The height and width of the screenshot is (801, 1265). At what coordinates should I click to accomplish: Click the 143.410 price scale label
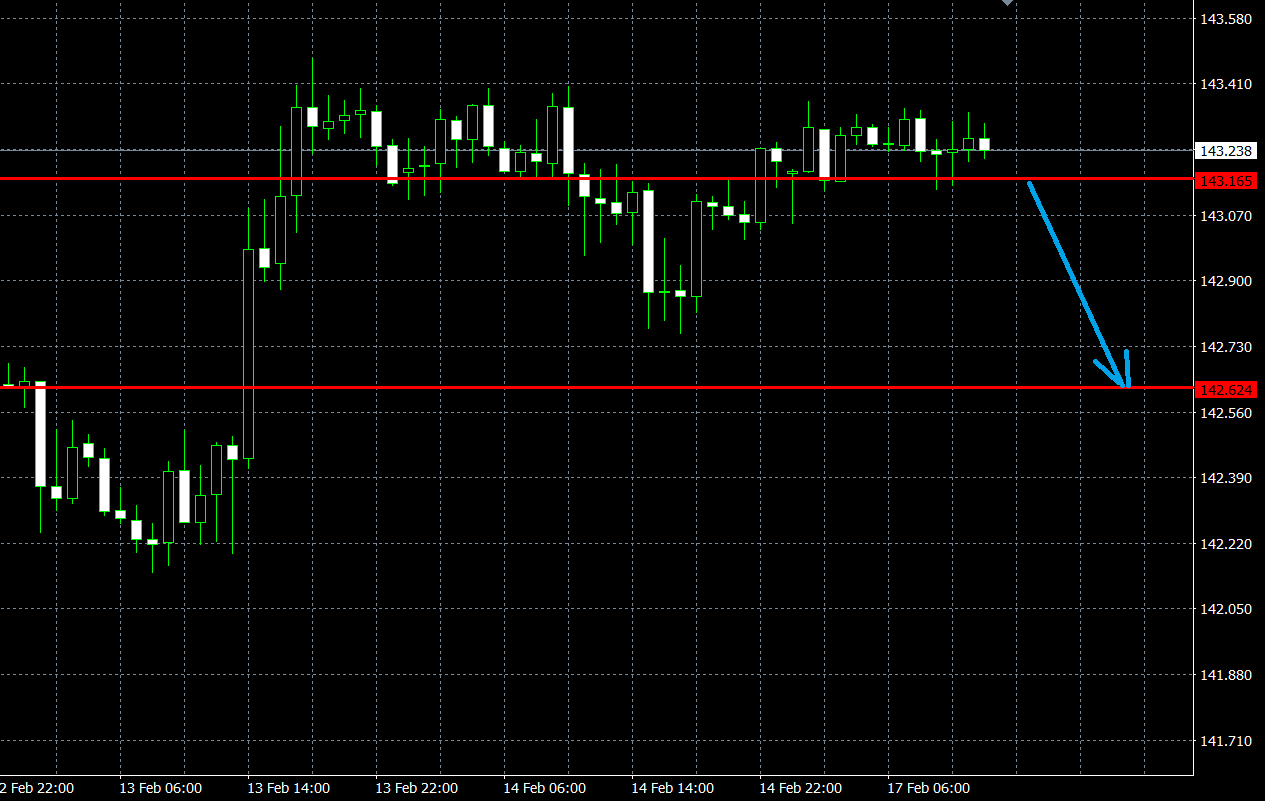point(1226,84)
